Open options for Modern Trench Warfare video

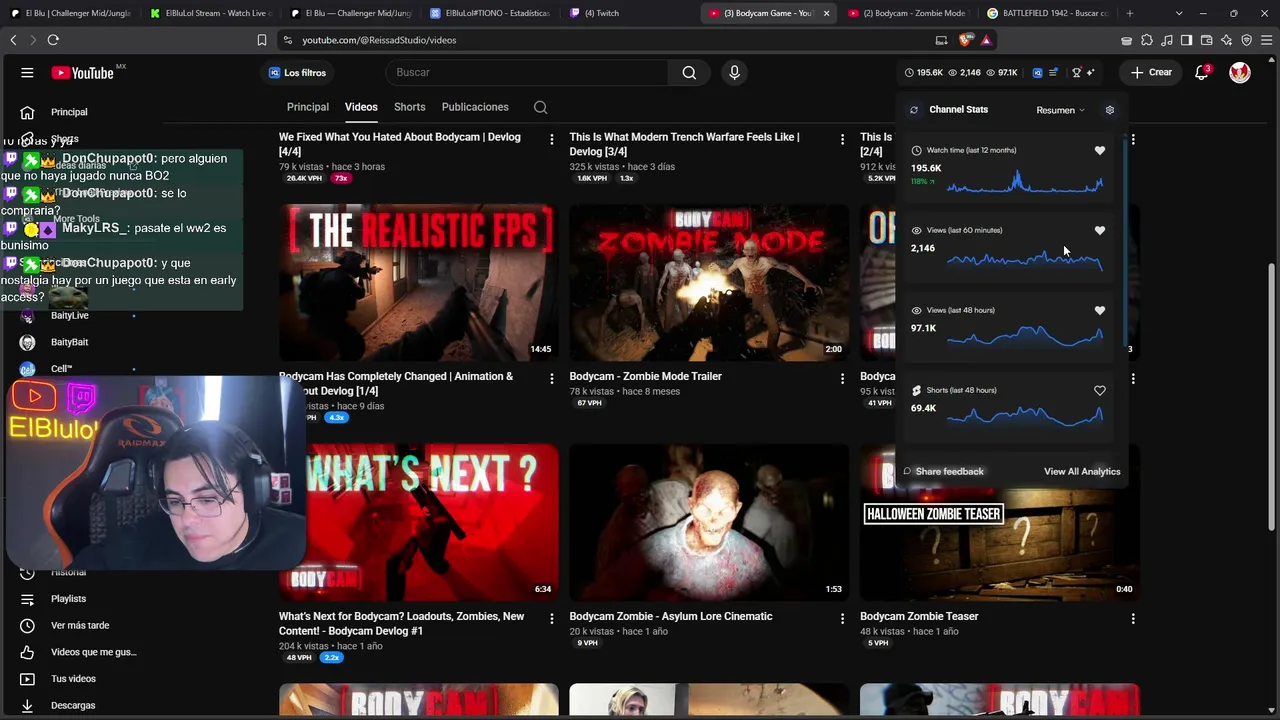coord(842,140)
